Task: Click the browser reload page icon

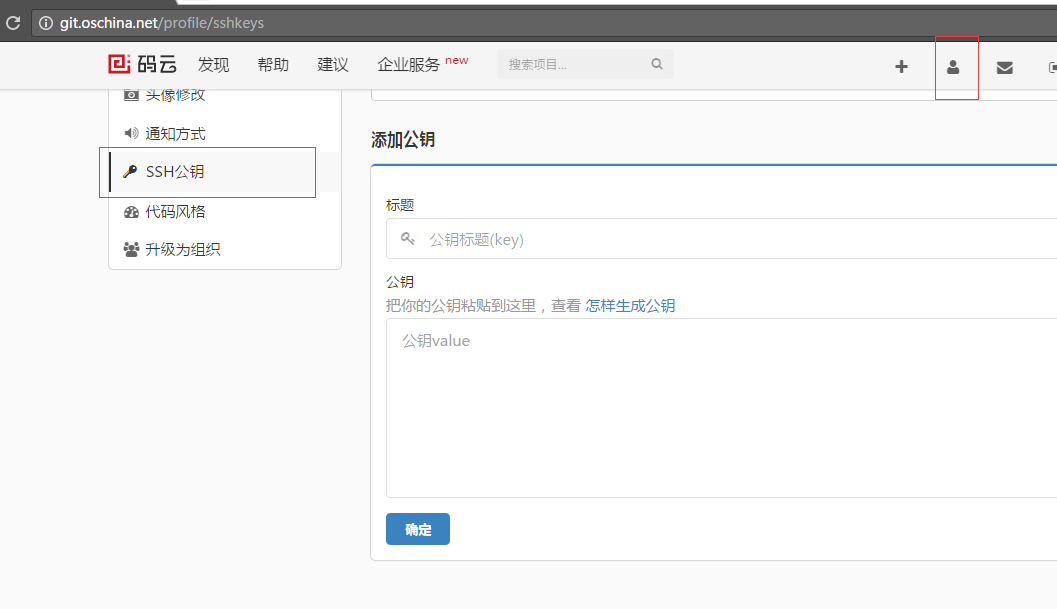Action: pos(13,22)
